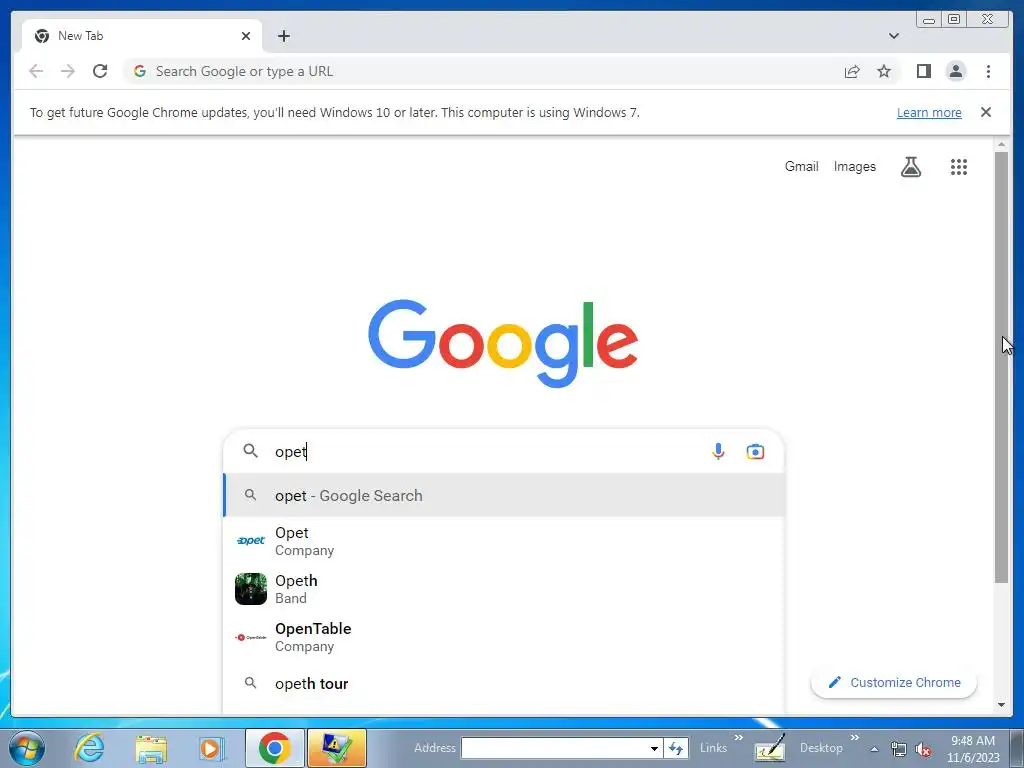Open the Windows Start menu
Image resolution: width=1024 pixels, height=768 pixels.
click(27, 747)
